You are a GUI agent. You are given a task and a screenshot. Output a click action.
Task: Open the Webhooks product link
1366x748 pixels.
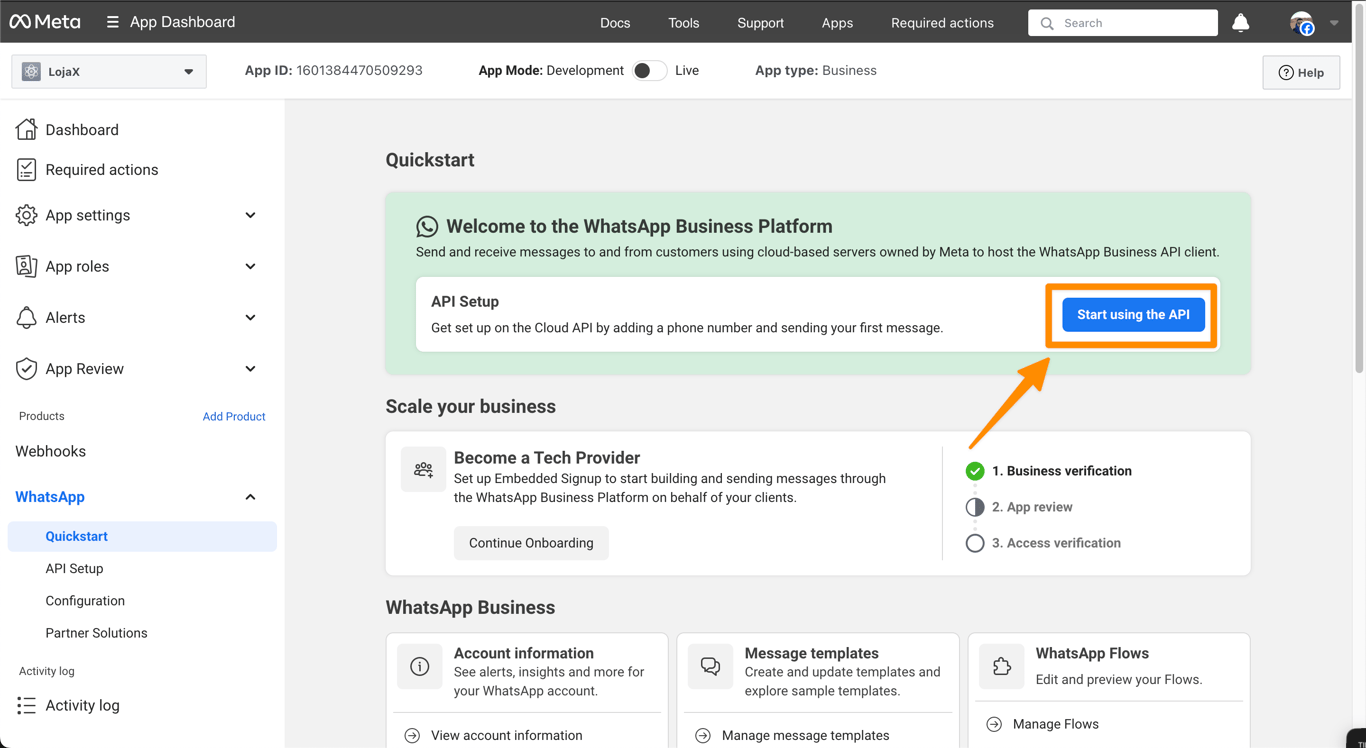coord(50,451)
